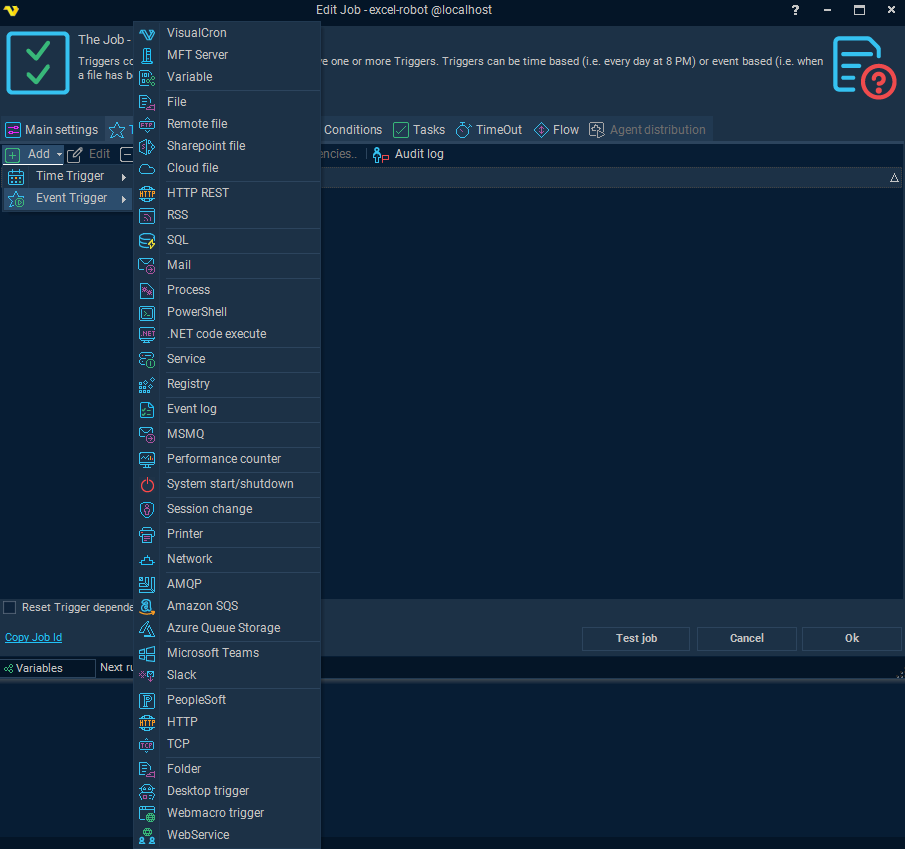Switch to the Flow tab

[x=556, y=130]
